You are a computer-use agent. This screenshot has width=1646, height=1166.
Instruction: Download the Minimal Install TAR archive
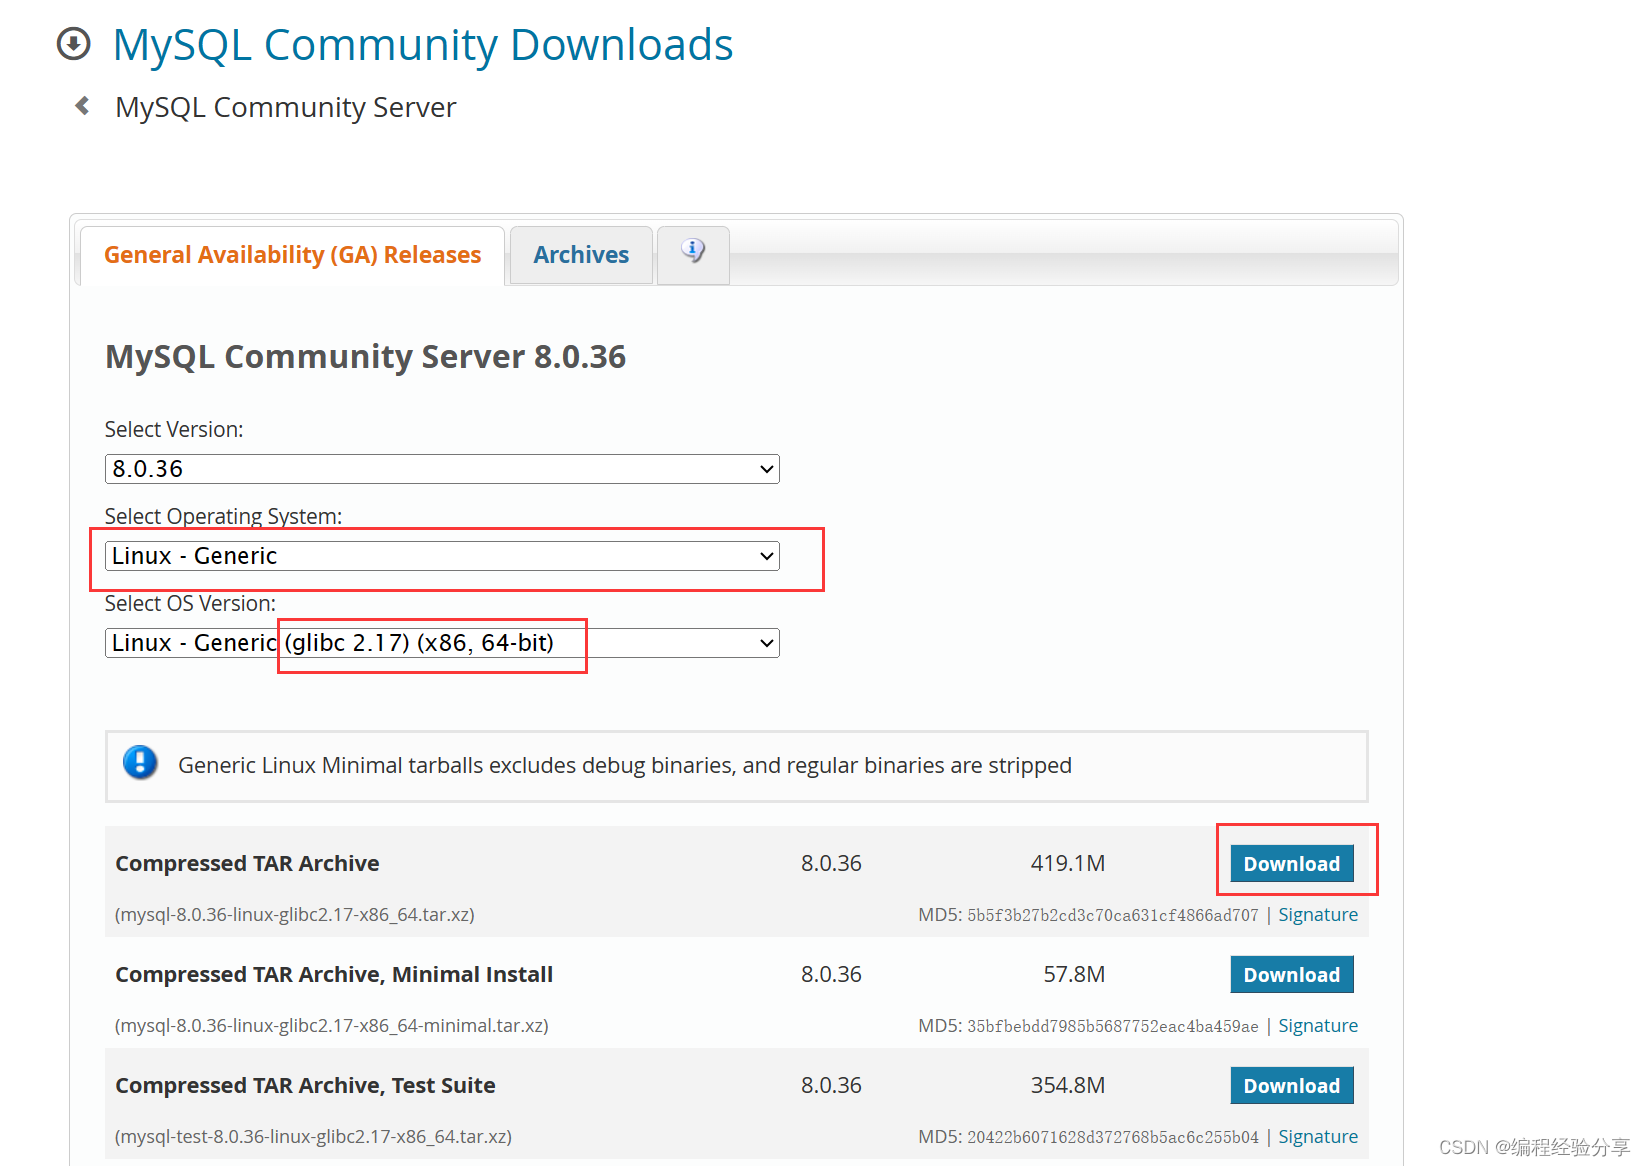click(1291, 974)
